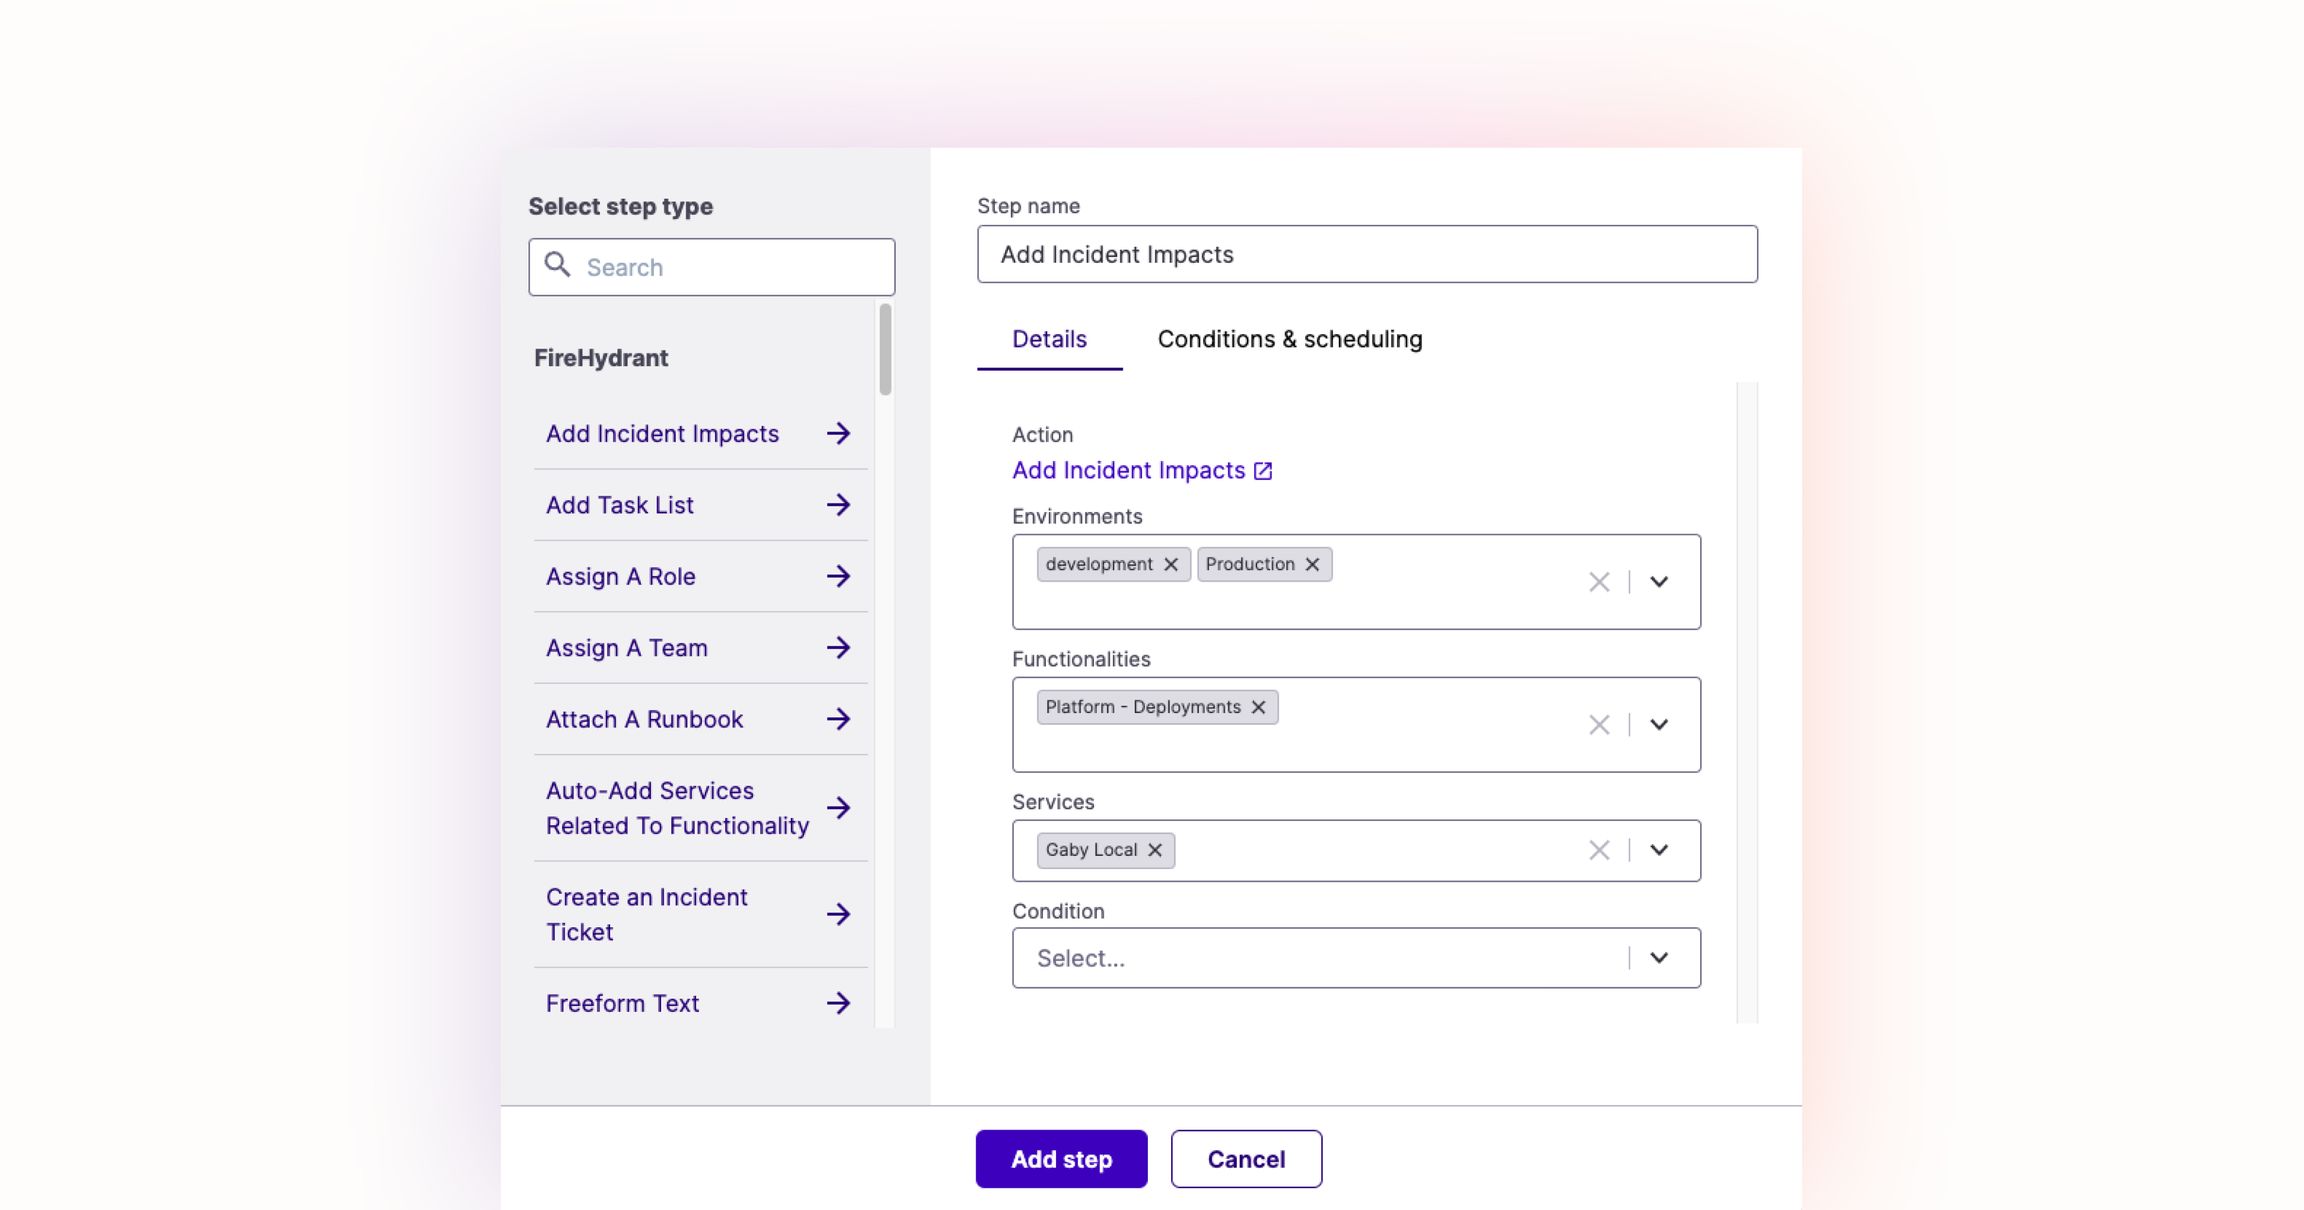Click the step type list scrollbar
2304x1210 pixels.
pyautogui.click(x=885, y=349)
